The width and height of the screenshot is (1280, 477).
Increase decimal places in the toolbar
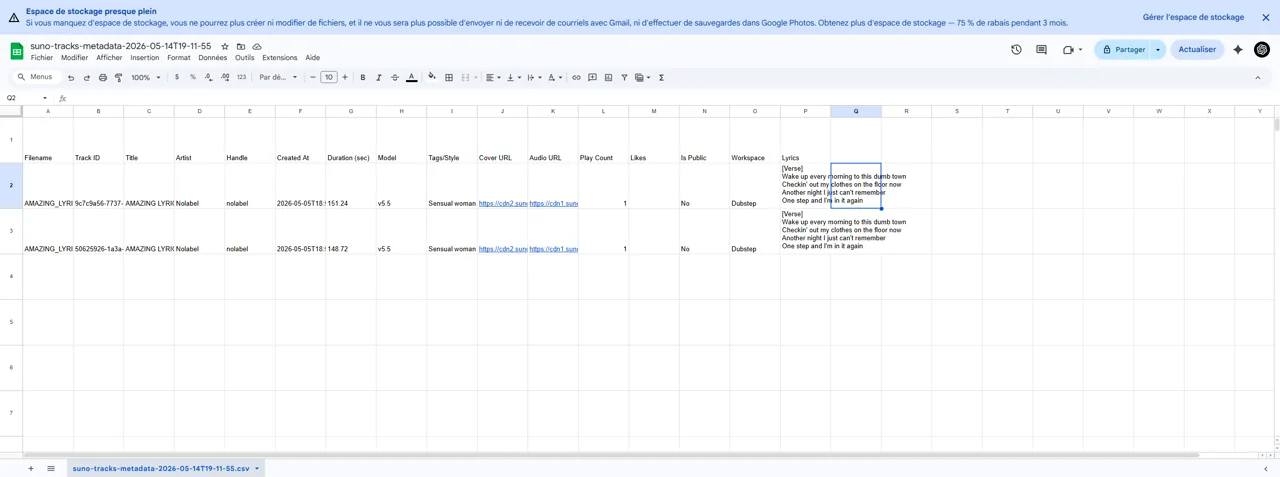[225, 77]
